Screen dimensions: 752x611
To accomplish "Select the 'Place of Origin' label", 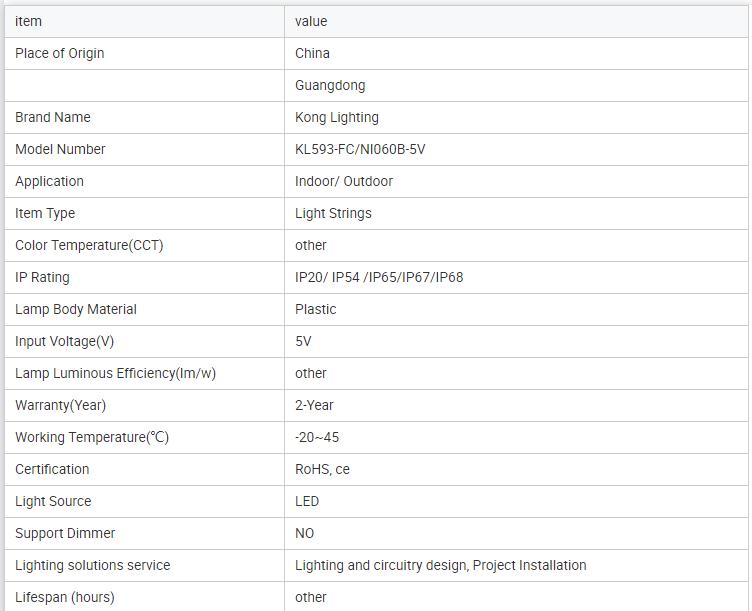I will pos(60,53).
